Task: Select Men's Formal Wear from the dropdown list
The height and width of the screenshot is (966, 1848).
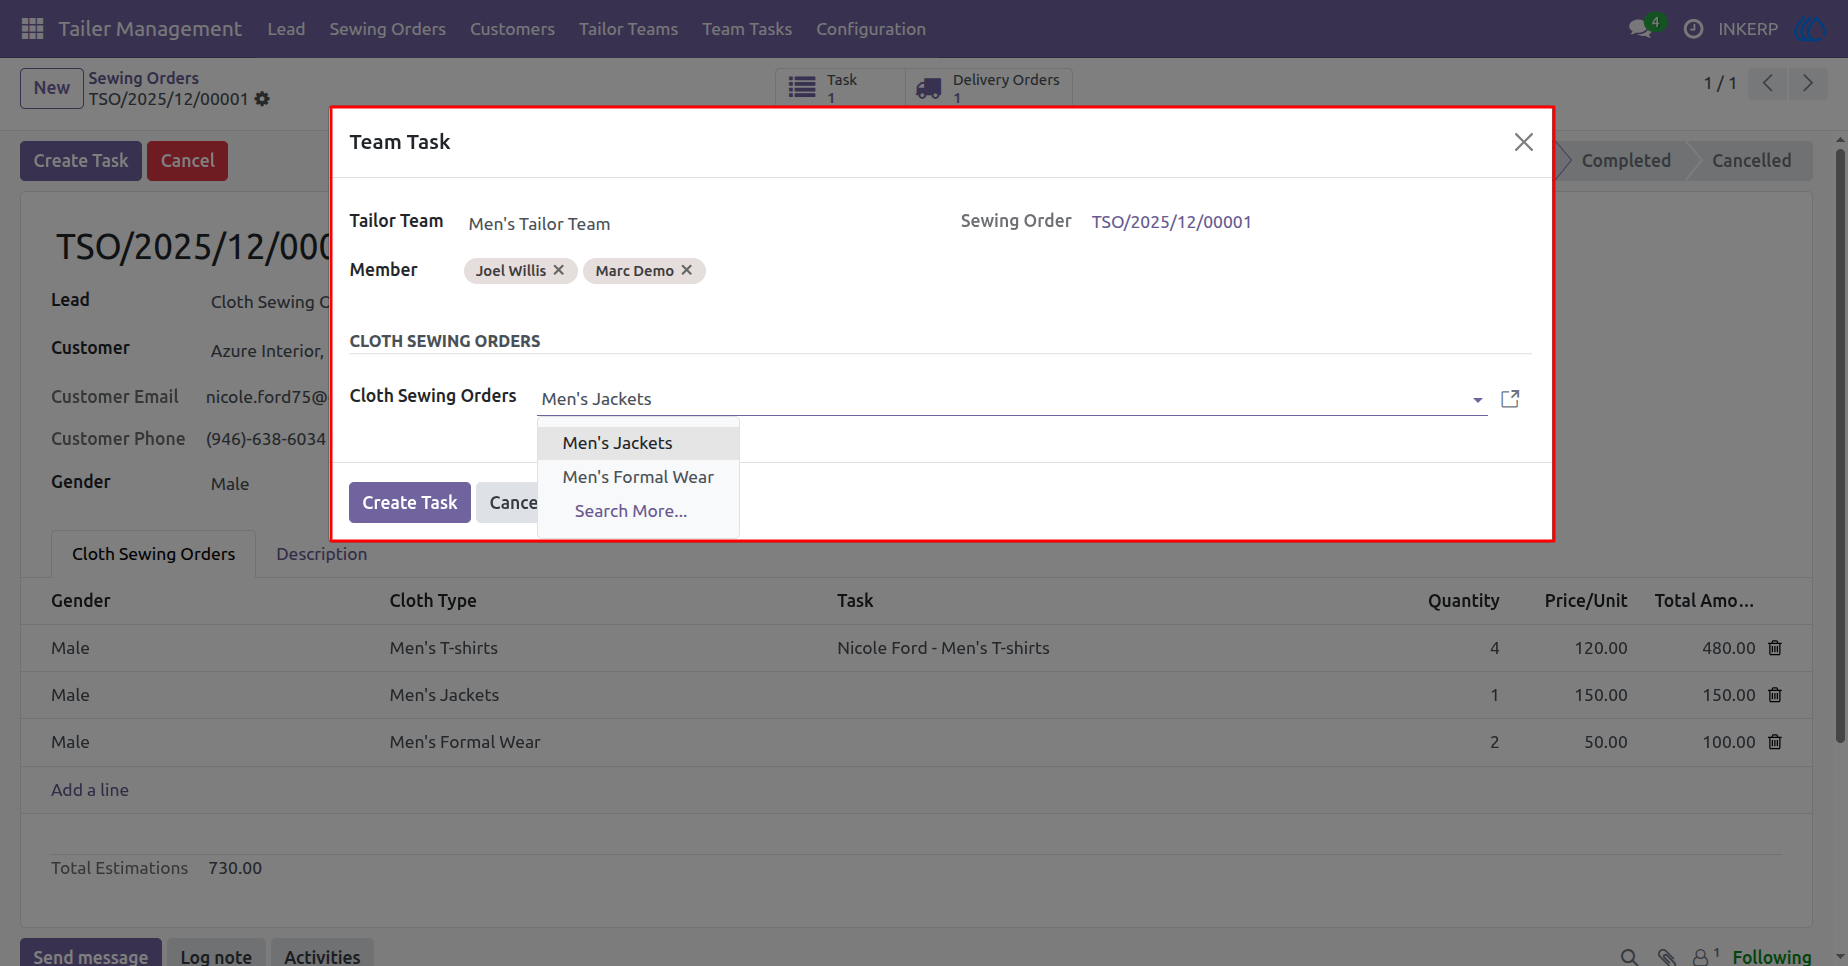Action: (x=638, y=477)
